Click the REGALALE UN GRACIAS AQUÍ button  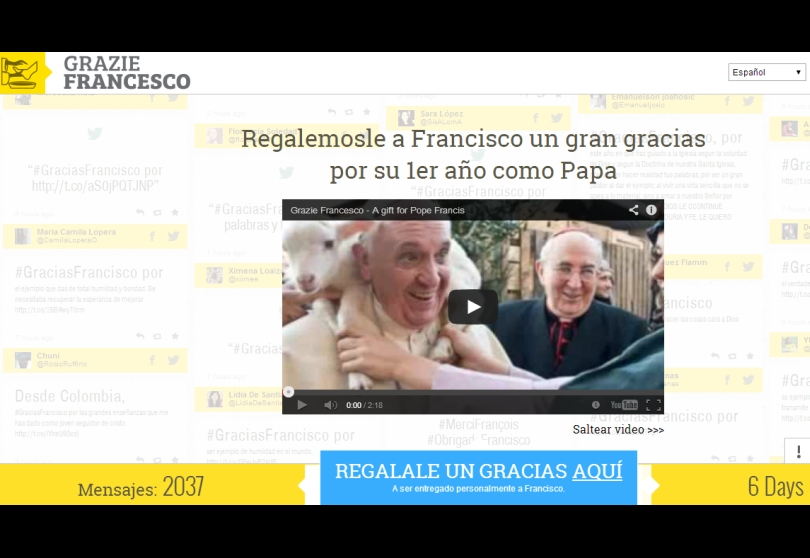click(x=478, y=477)
